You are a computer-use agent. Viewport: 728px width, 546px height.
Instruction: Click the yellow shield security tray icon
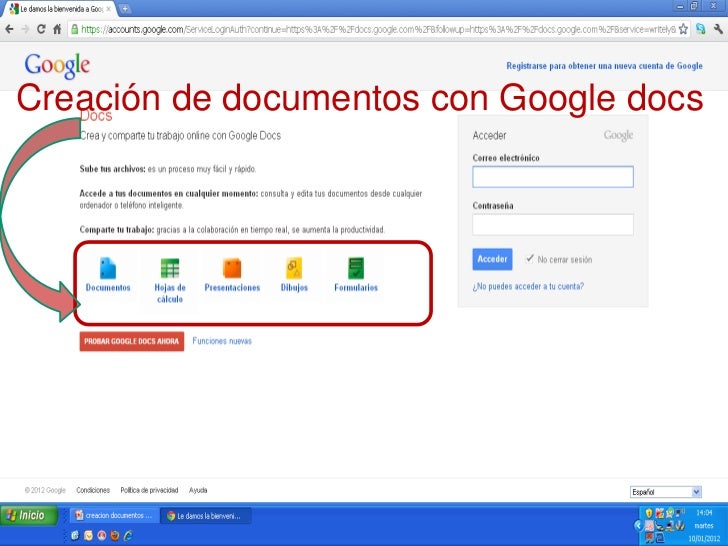pos(649,513)
